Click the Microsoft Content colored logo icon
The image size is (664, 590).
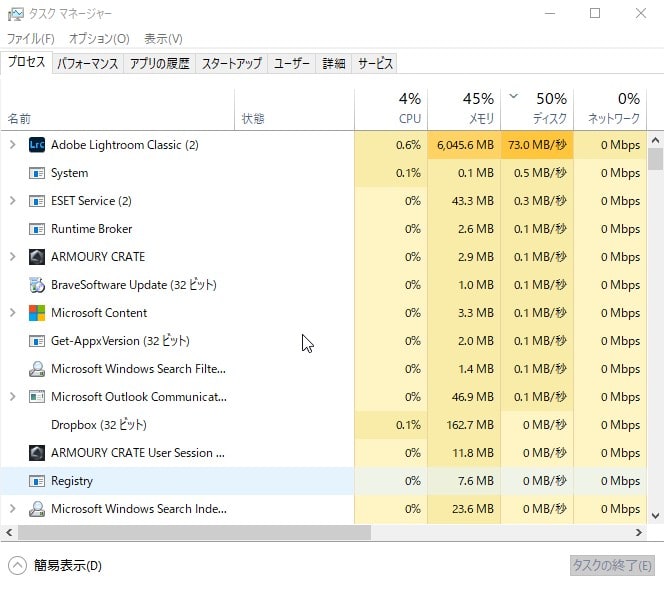pyautogui.click(x=37, y=313)
